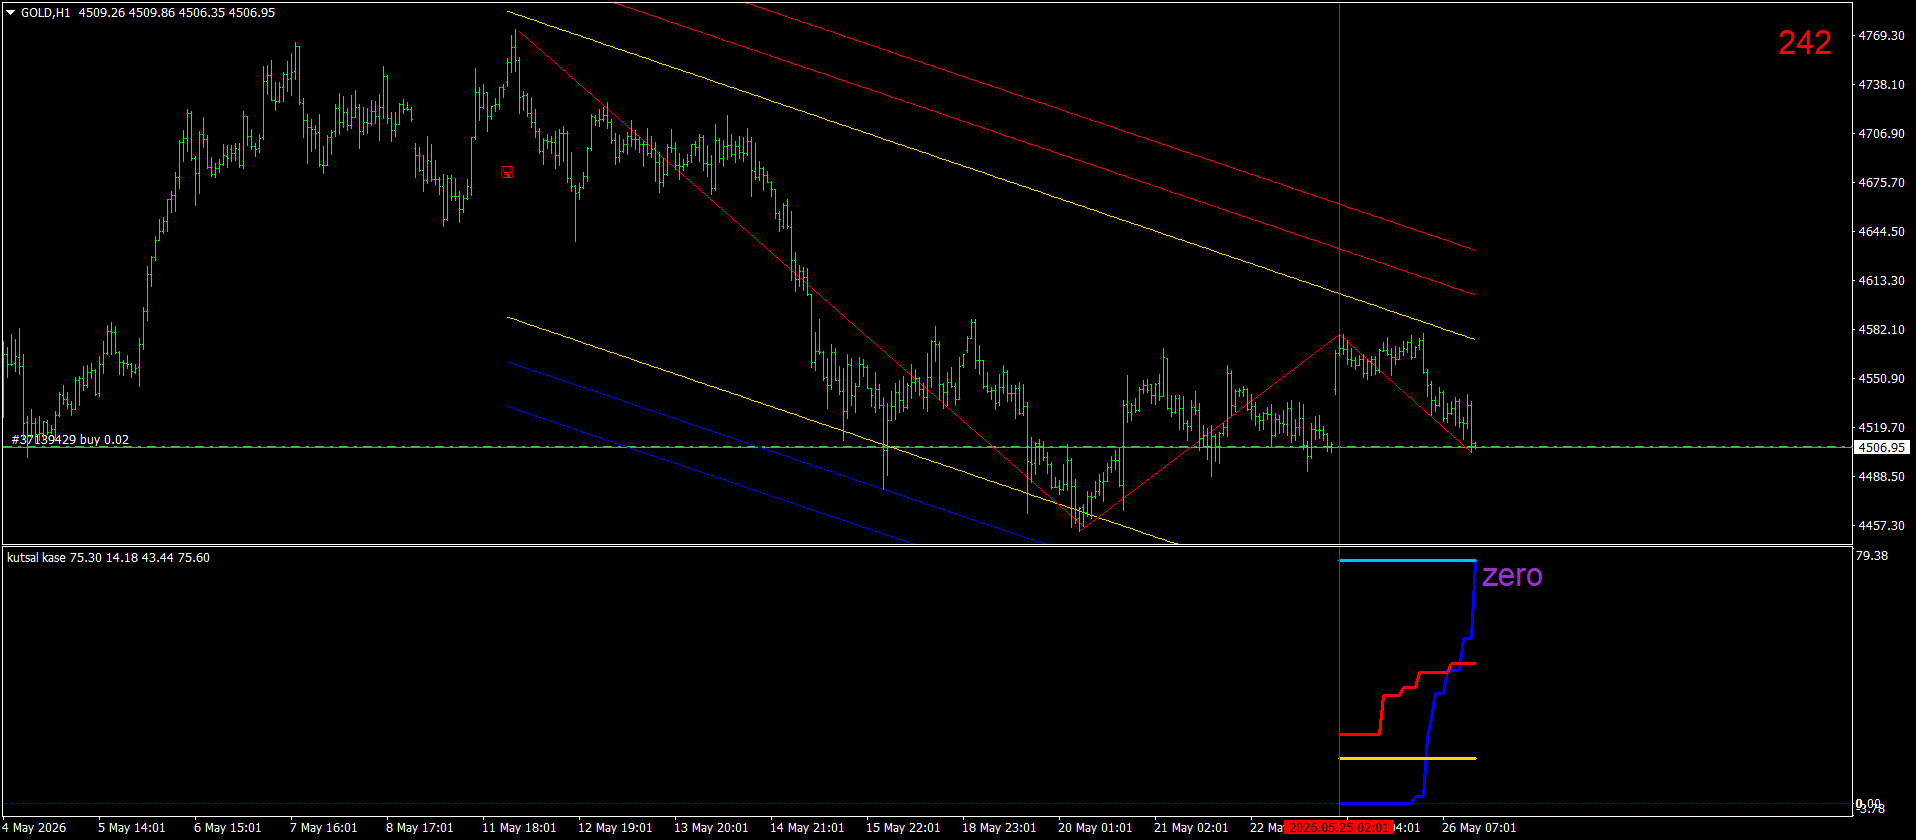
Task: Click the 4457.30 price scale label
Action: [x=1880, y=526]
